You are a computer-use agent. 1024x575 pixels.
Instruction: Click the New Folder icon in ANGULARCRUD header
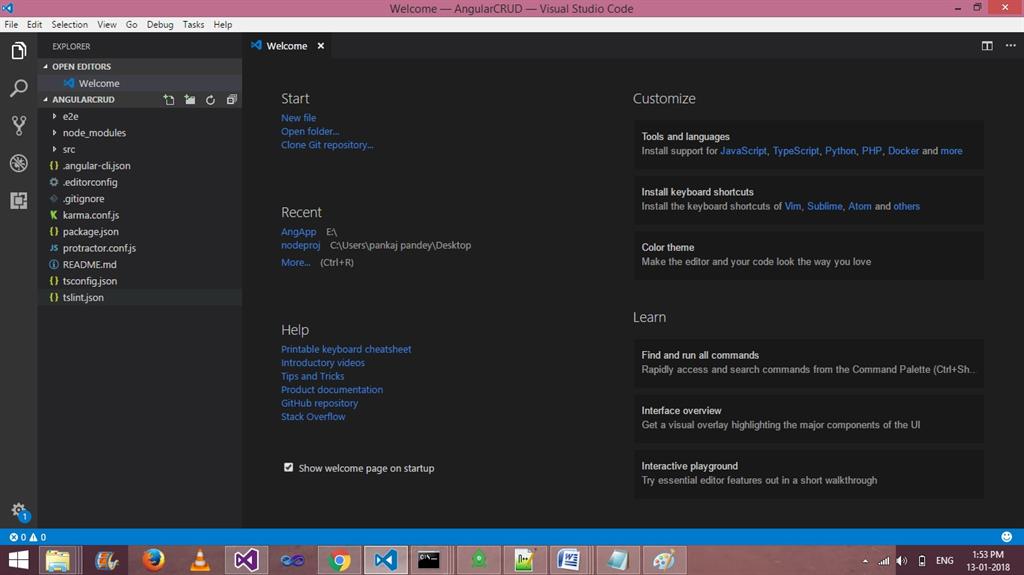[189, 100]
